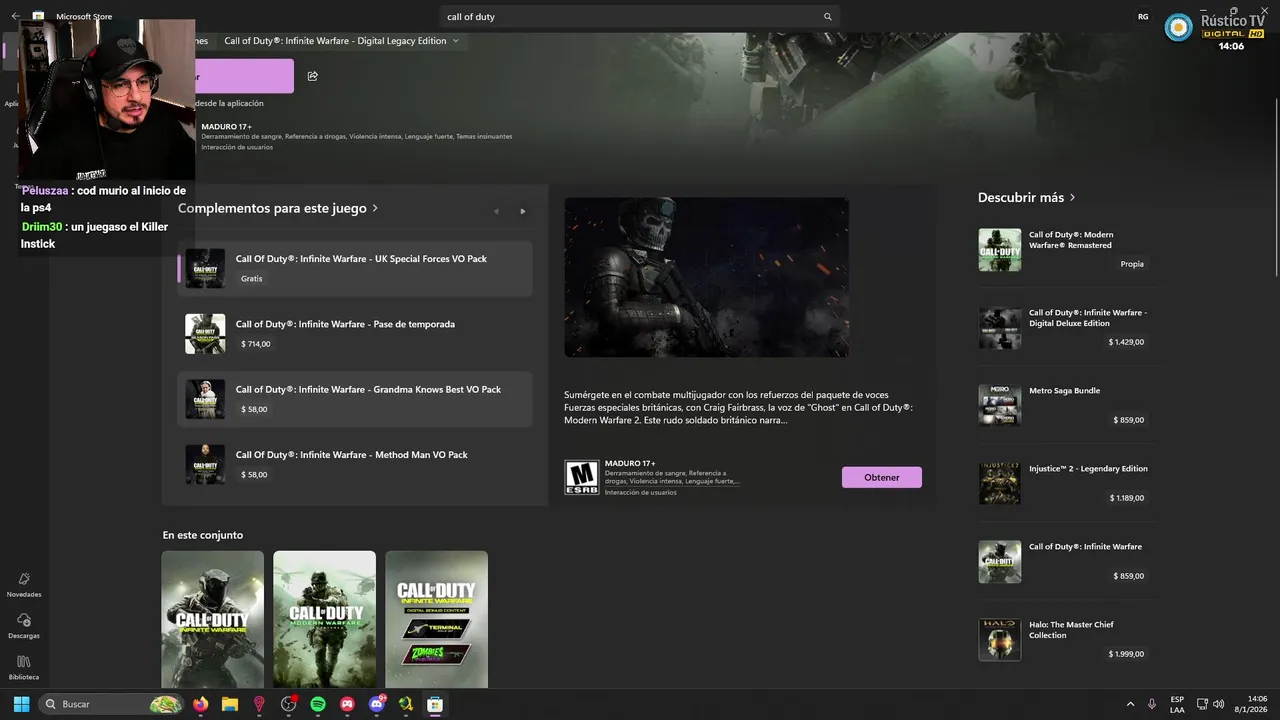Open Call of Duty: Infinite Warfare $859 listing
This screenshot has width=1280, height=720.
tap(1066, 561)
